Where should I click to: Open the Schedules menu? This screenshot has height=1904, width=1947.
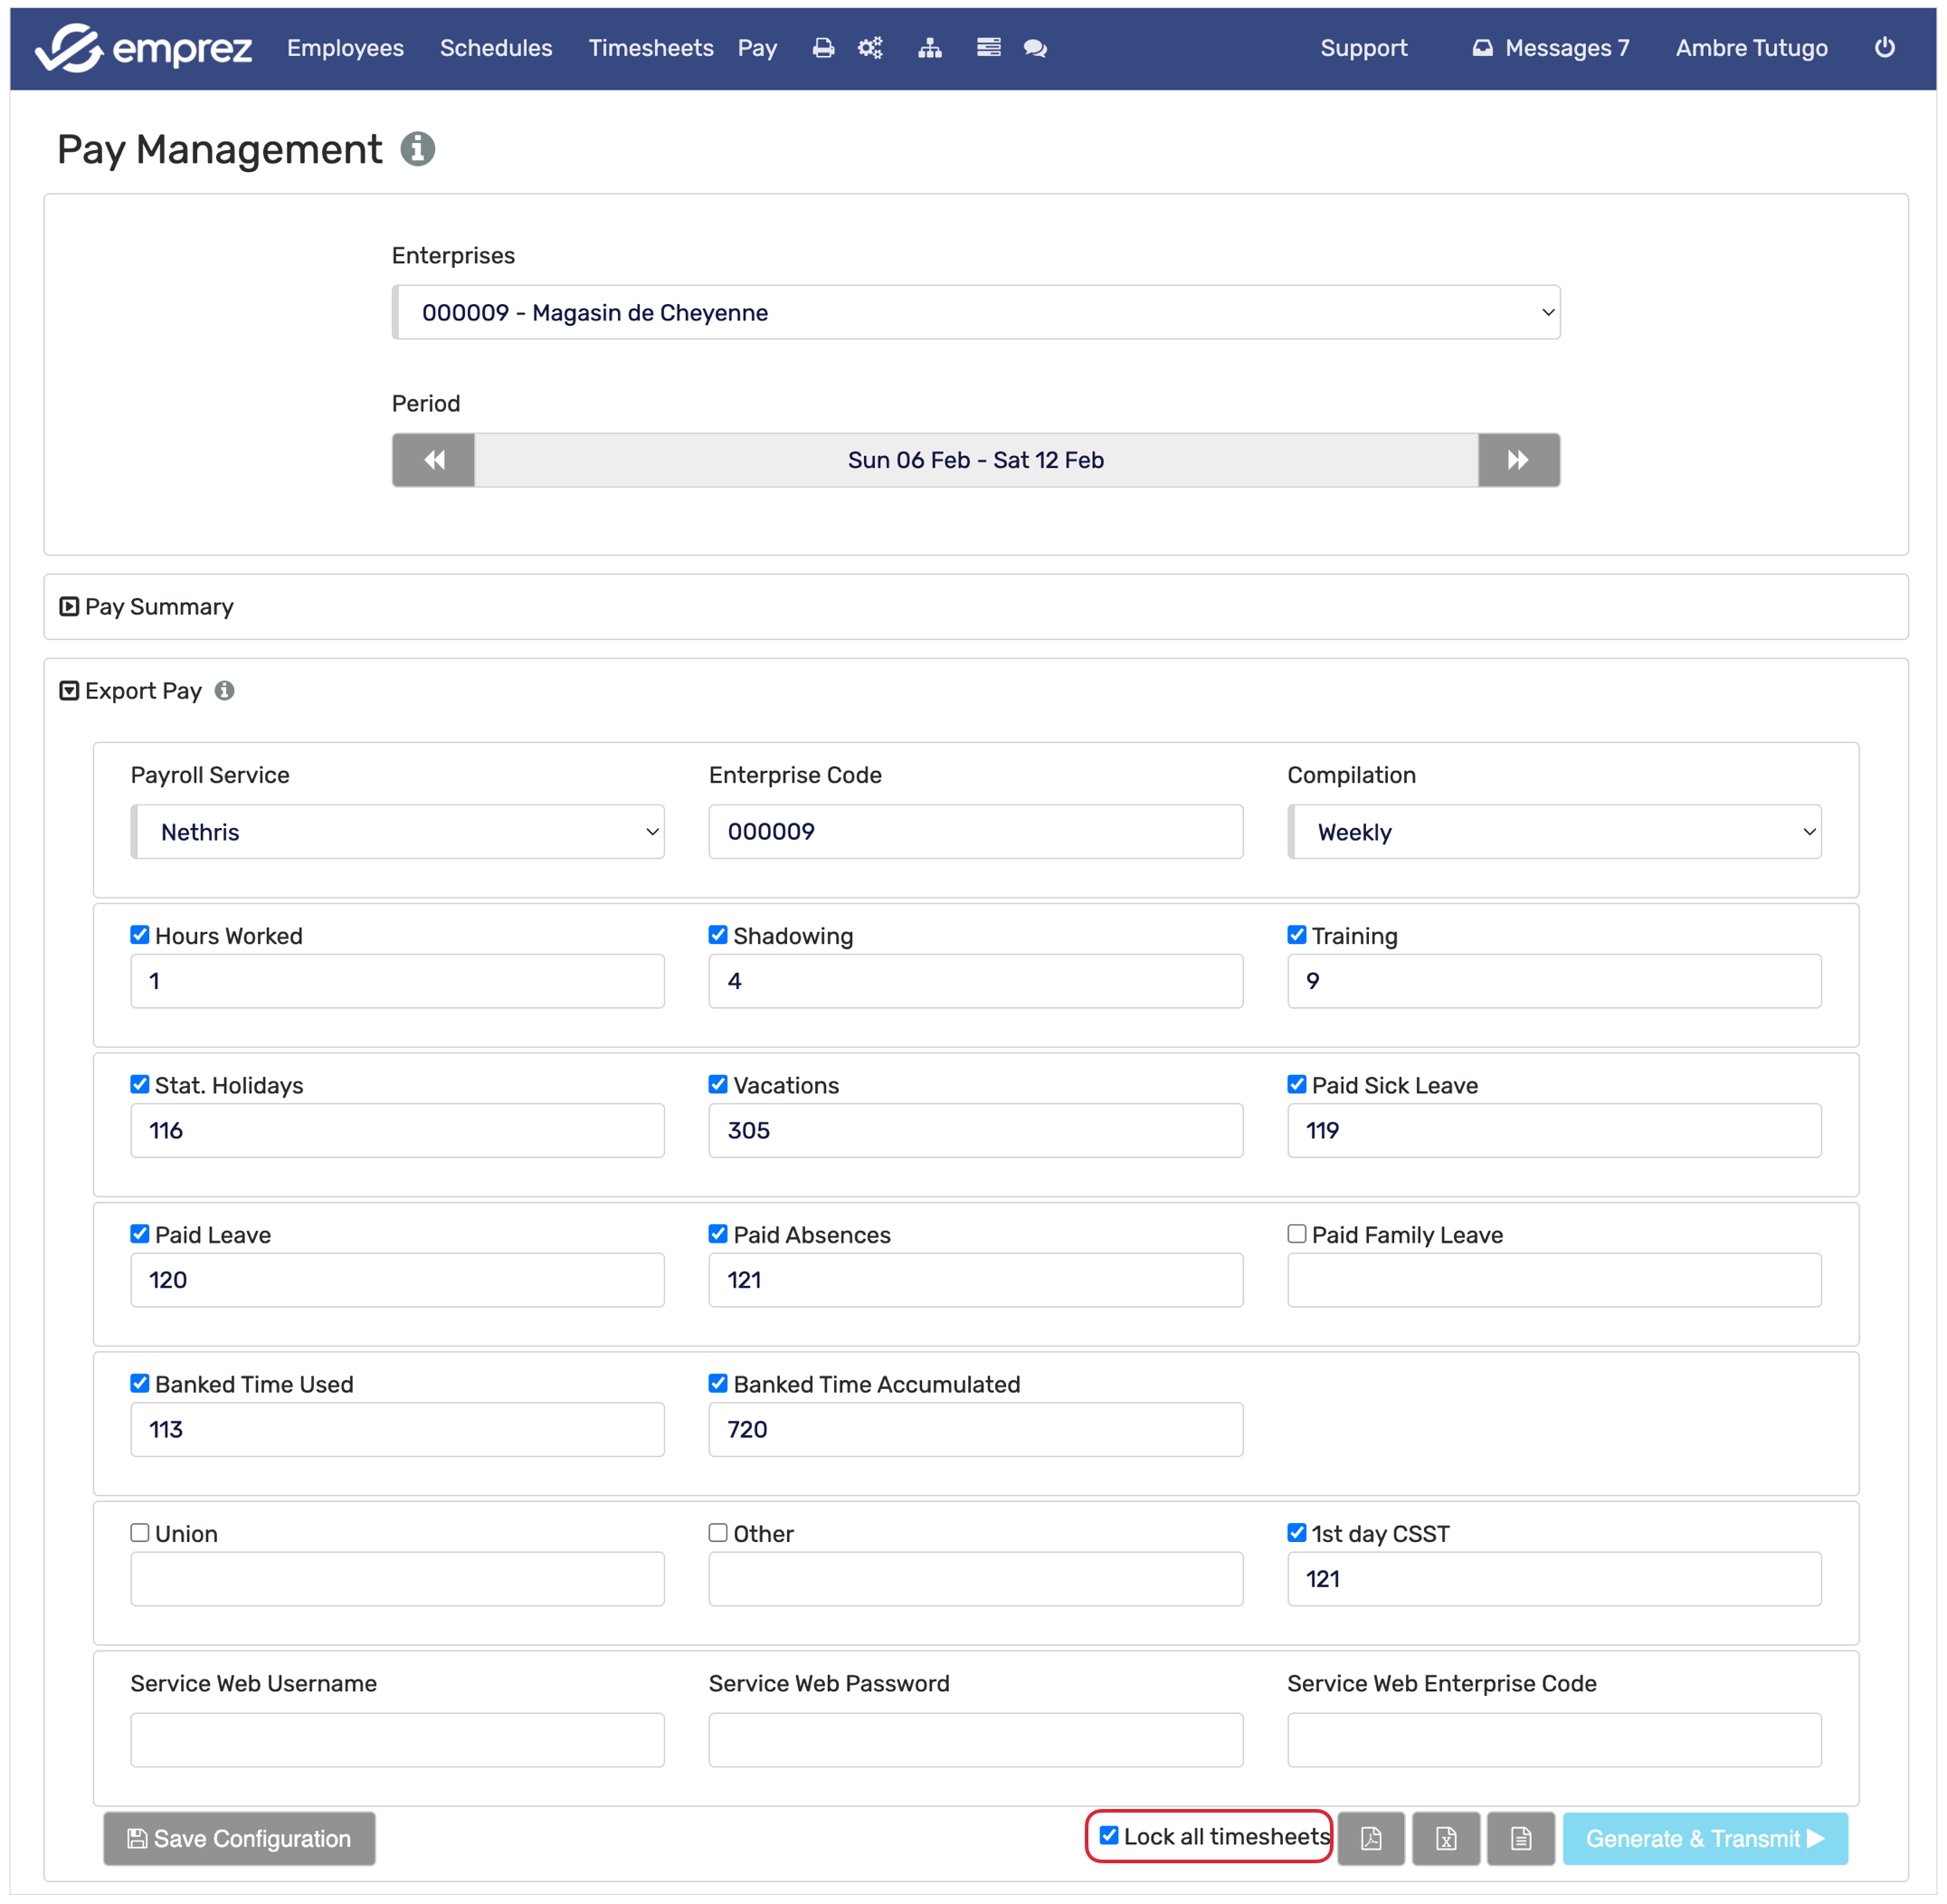[x=496, y=48]
